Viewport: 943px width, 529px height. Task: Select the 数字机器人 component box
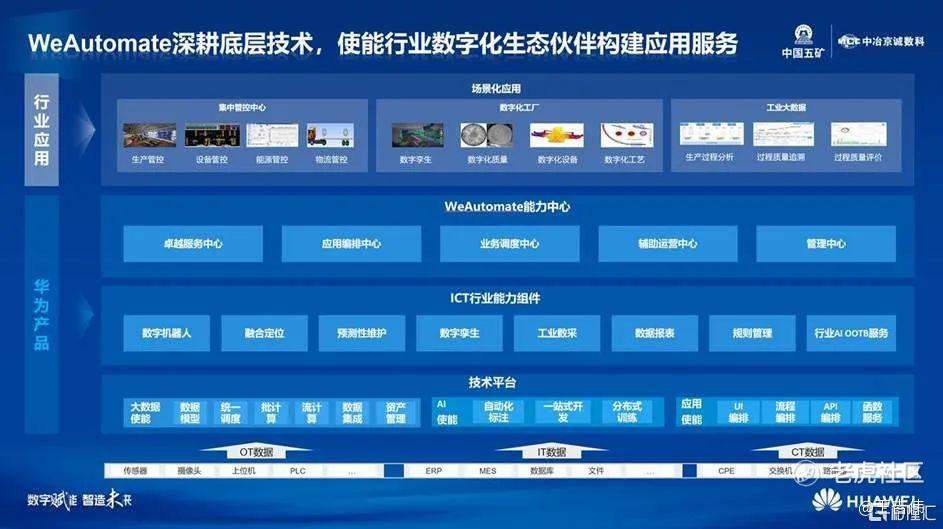(x=167, y=333)
